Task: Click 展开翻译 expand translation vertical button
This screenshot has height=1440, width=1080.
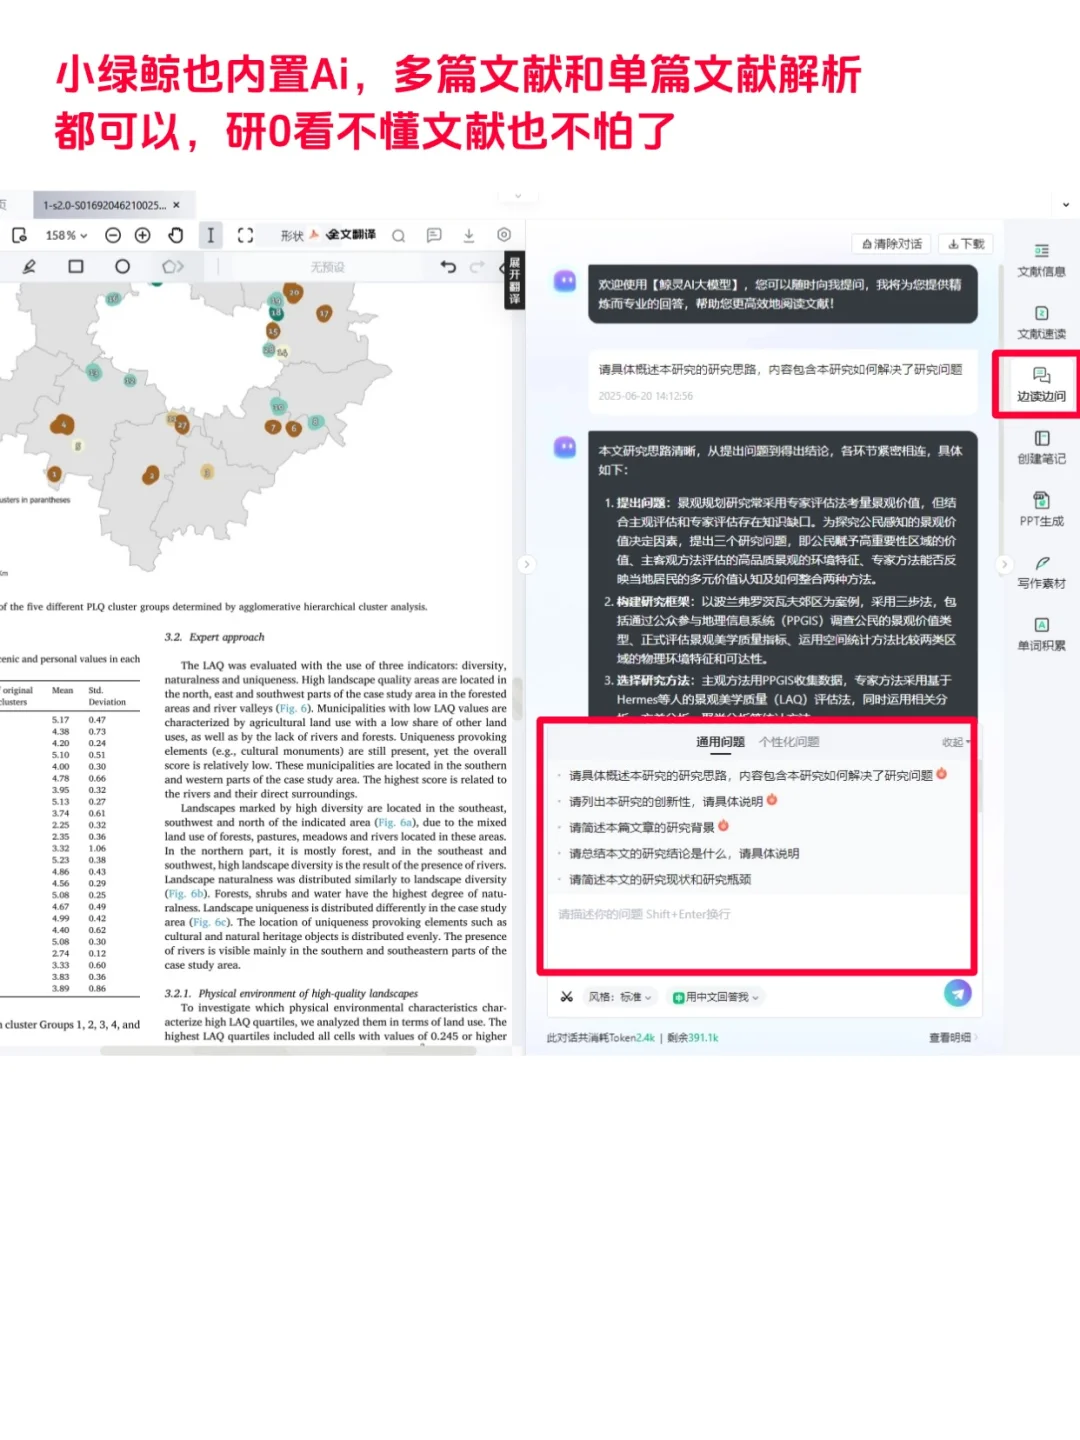Action: pos(514,281)
